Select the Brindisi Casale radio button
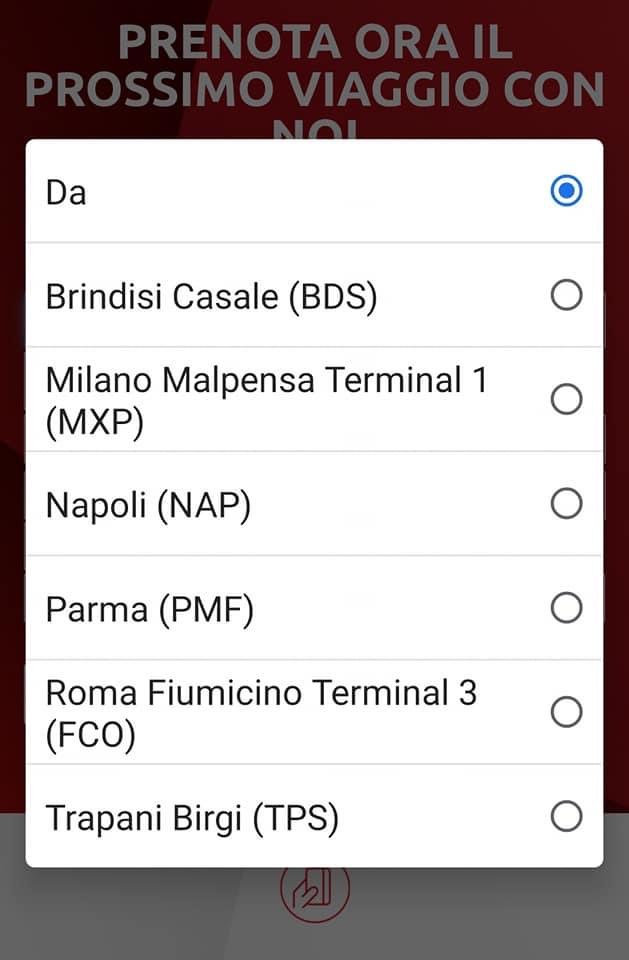The height and width of the screenshot is (960, 629). (566, 295)
